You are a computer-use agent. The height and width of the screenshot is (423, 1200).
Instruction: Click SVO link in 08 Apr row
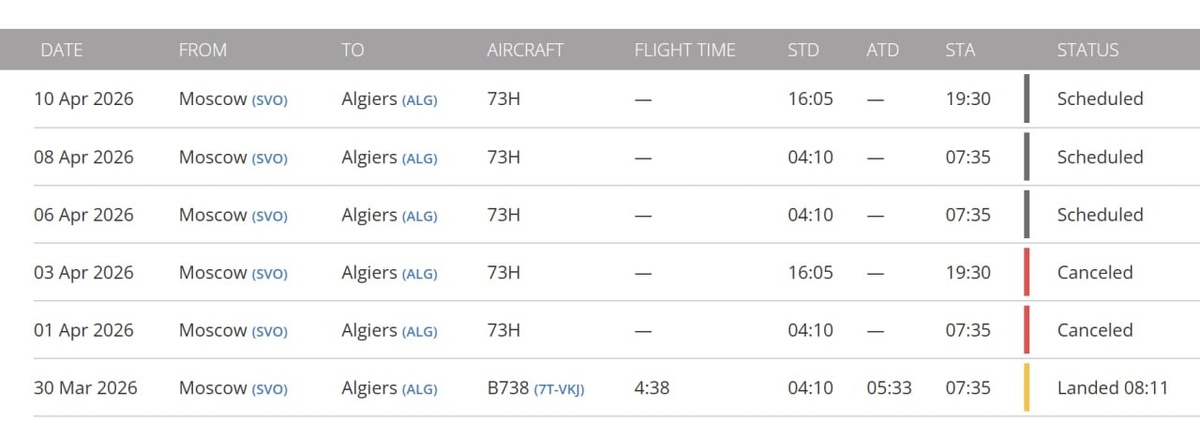click(x=269, y=158)
